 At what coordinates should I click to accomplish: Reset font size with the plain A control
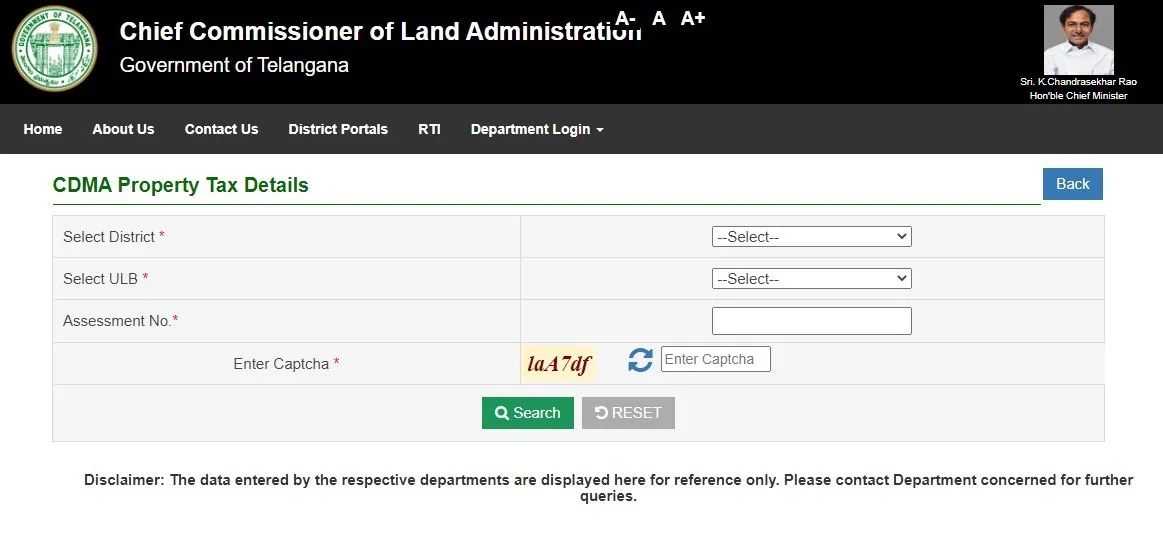click(x=659, y=18)
